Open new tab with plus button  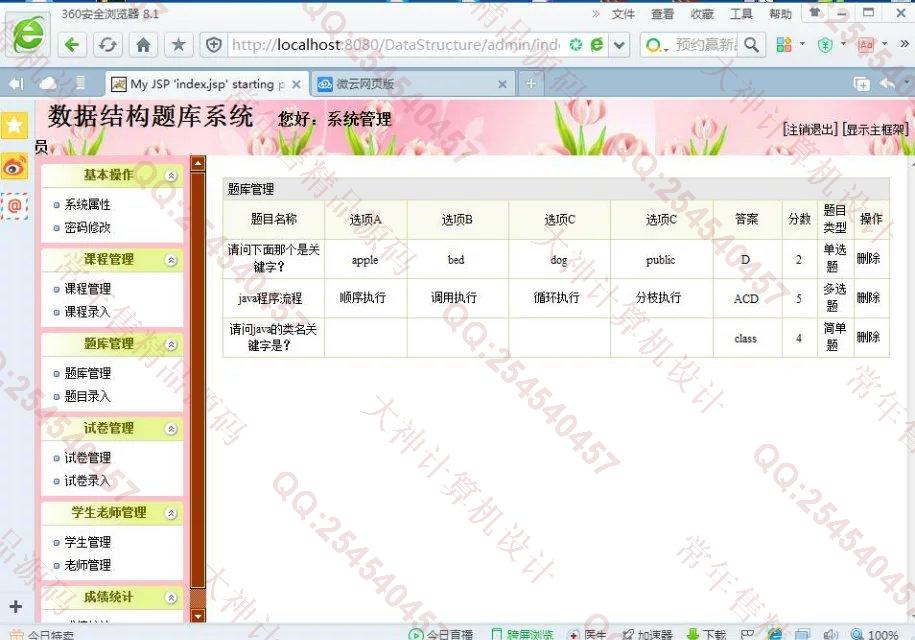pos(530,83)
